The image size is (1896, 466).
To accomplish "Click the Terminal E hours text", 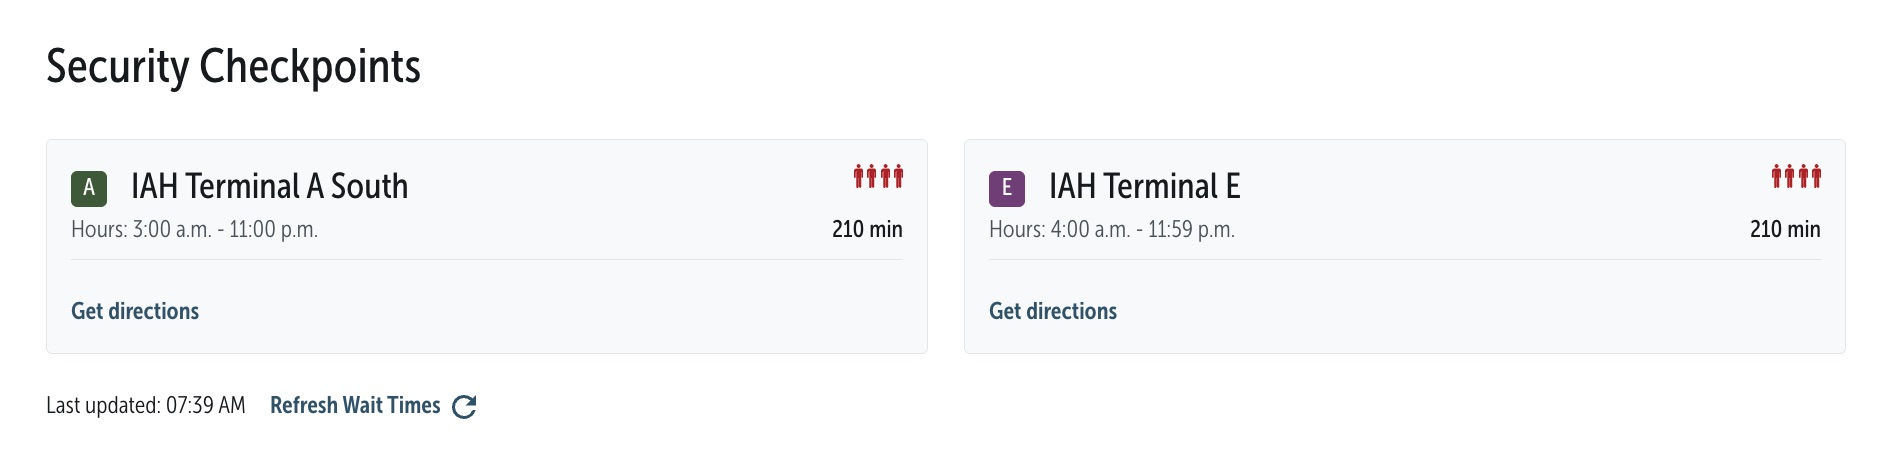I will point(1112,229).
